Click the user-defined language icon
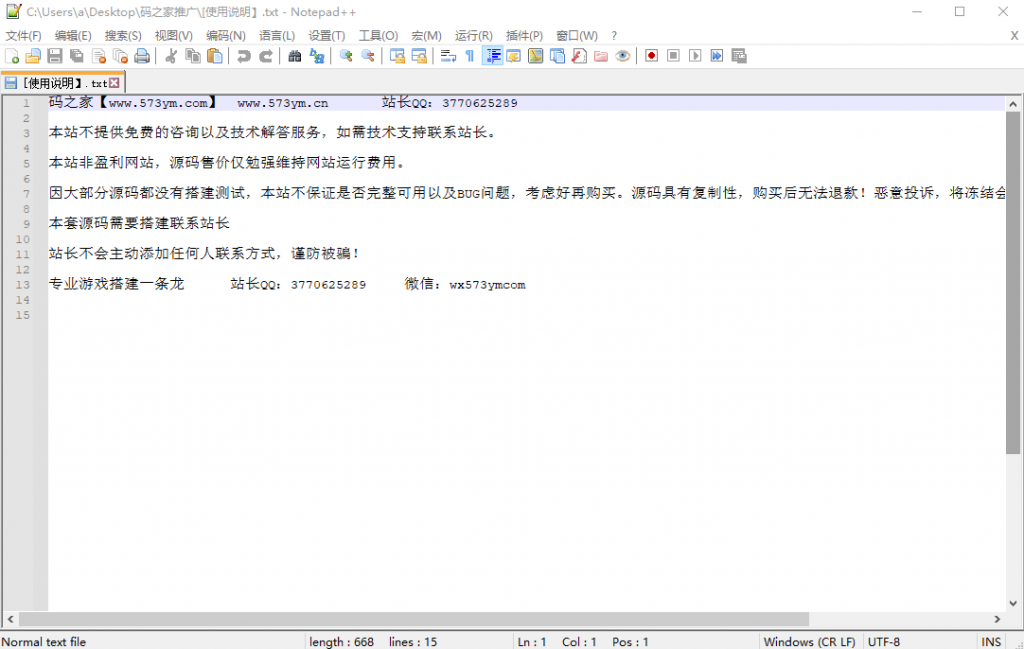Image resolution: width=1024 pixels, height=649 pixels. [x=513, y=56]
